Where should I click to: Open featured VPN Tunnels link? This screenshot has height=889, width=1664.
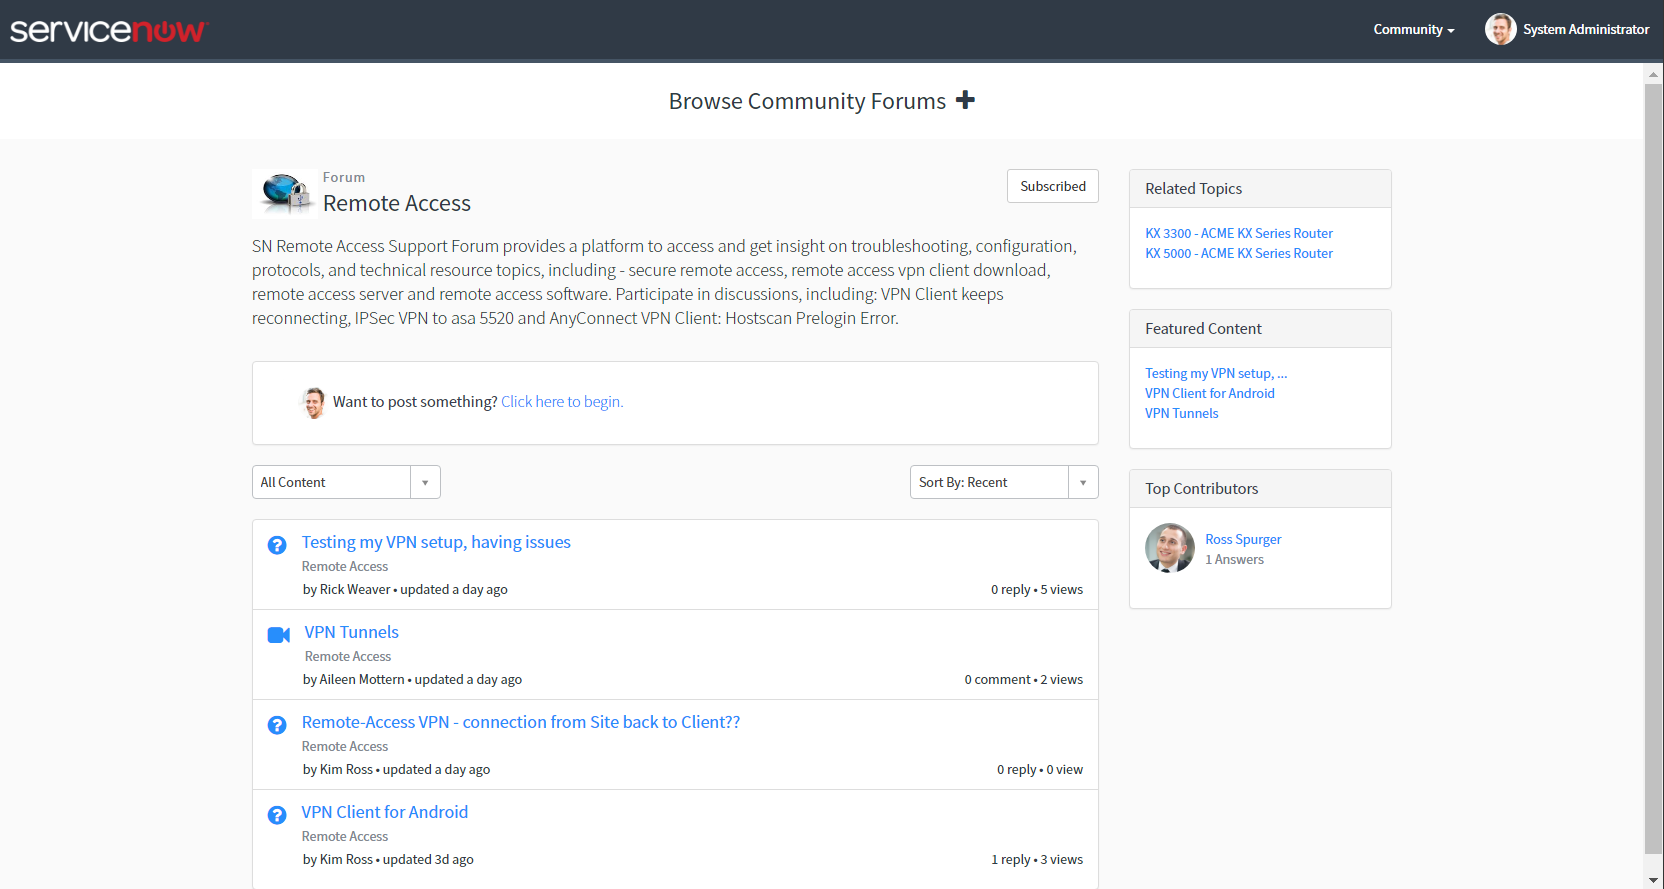1182,413
